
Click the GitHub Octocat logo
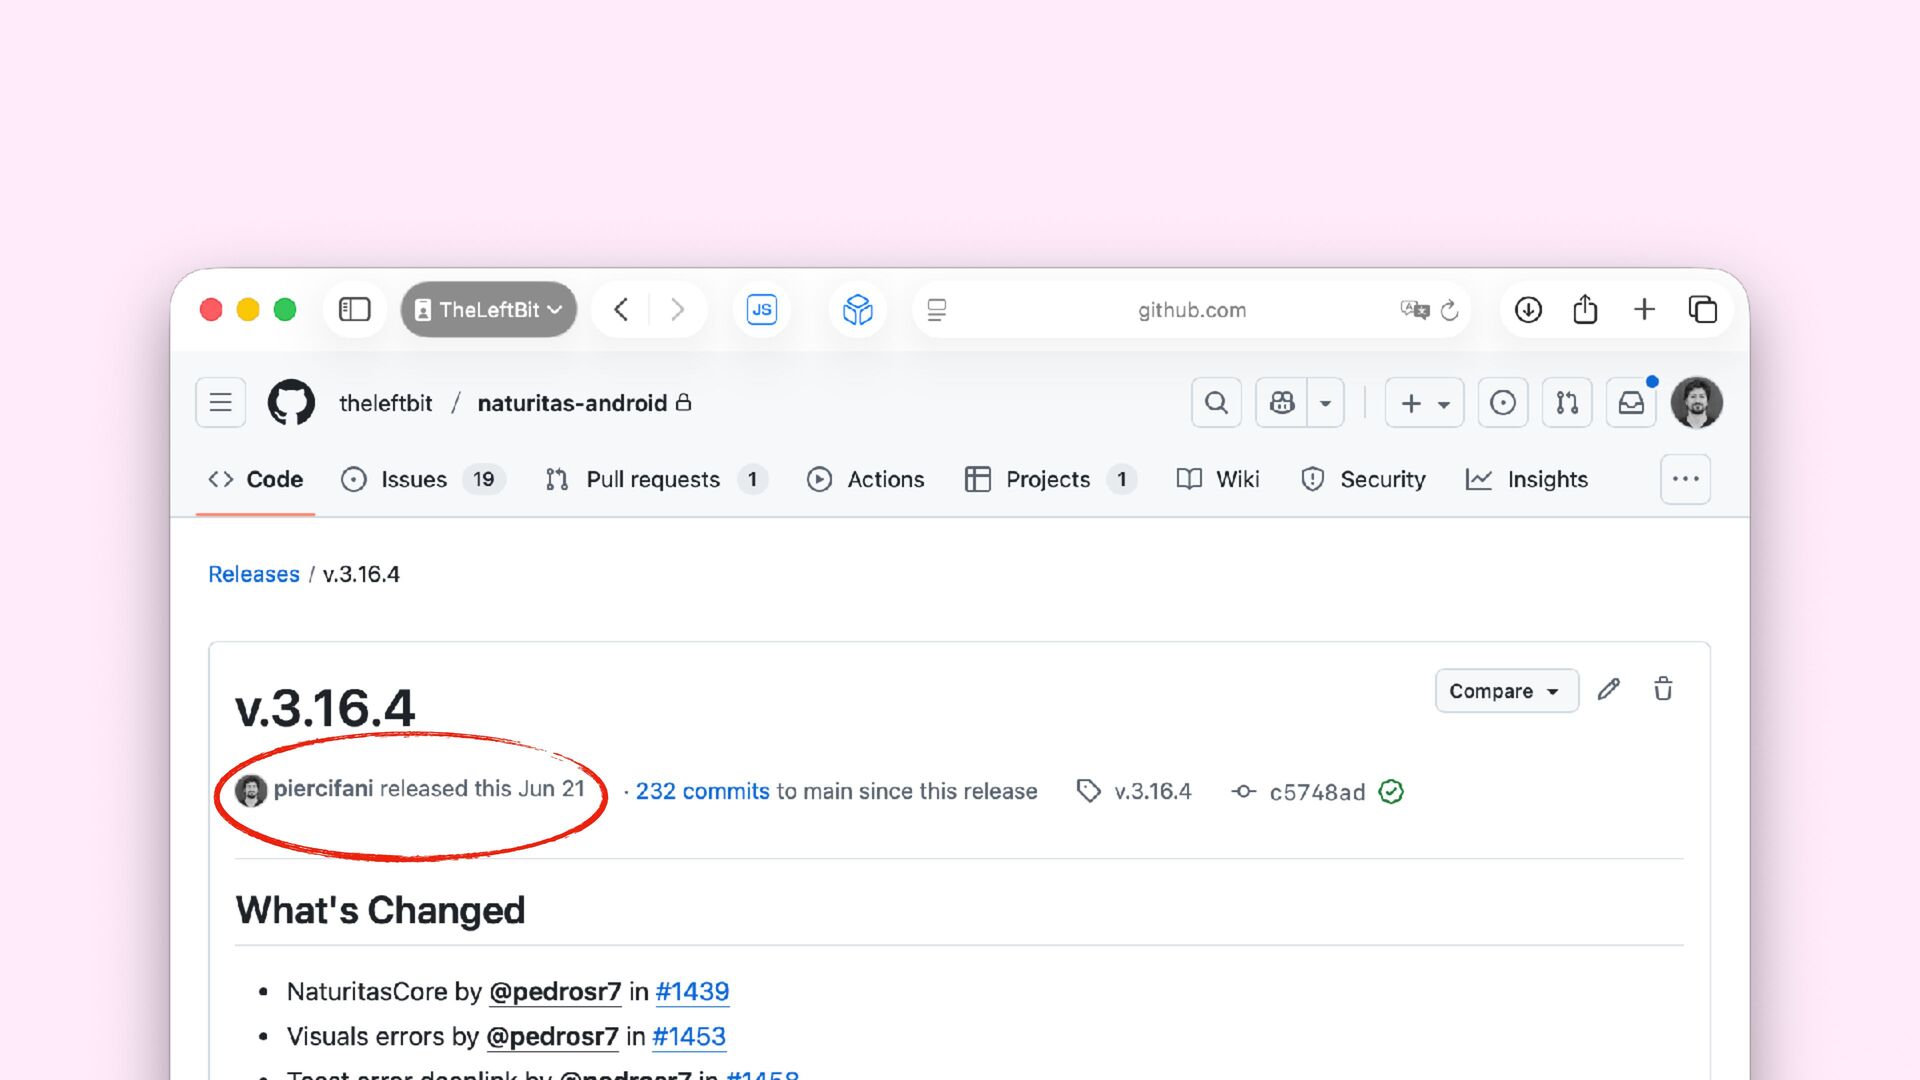[291, 403]
